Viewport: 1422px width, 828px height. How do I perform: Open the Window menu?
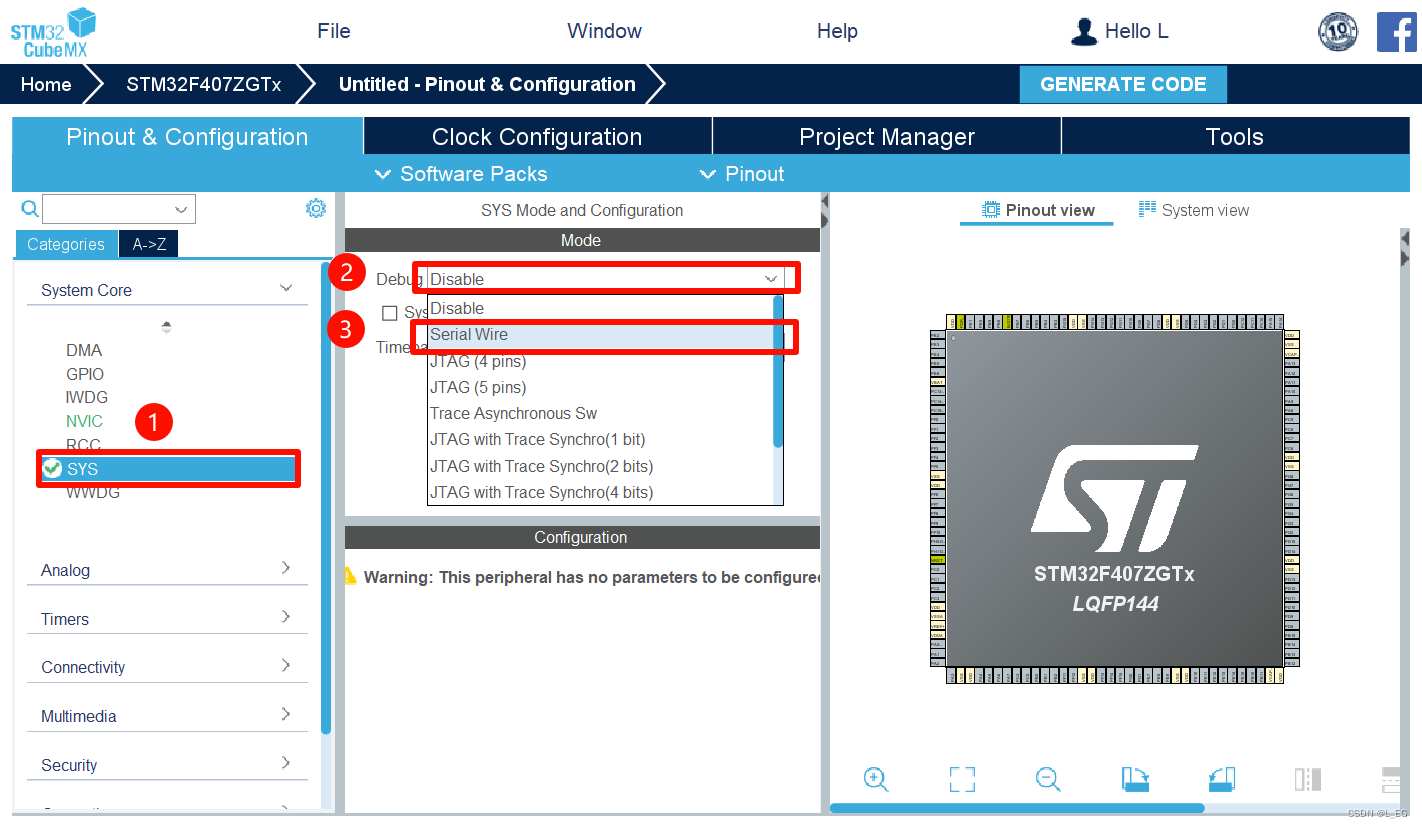pos(604,31)
